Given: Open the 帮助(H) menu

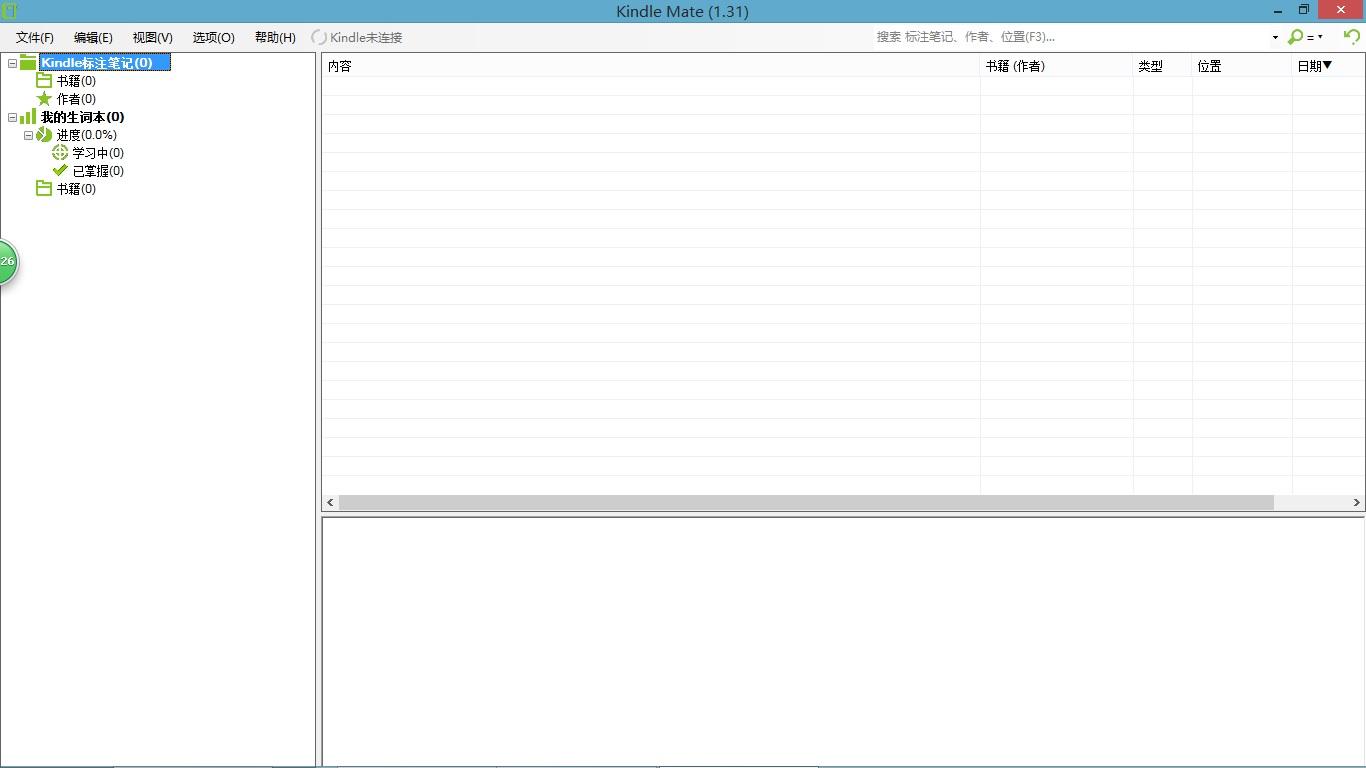Looking at the screenshot, I should pos(275,37).
